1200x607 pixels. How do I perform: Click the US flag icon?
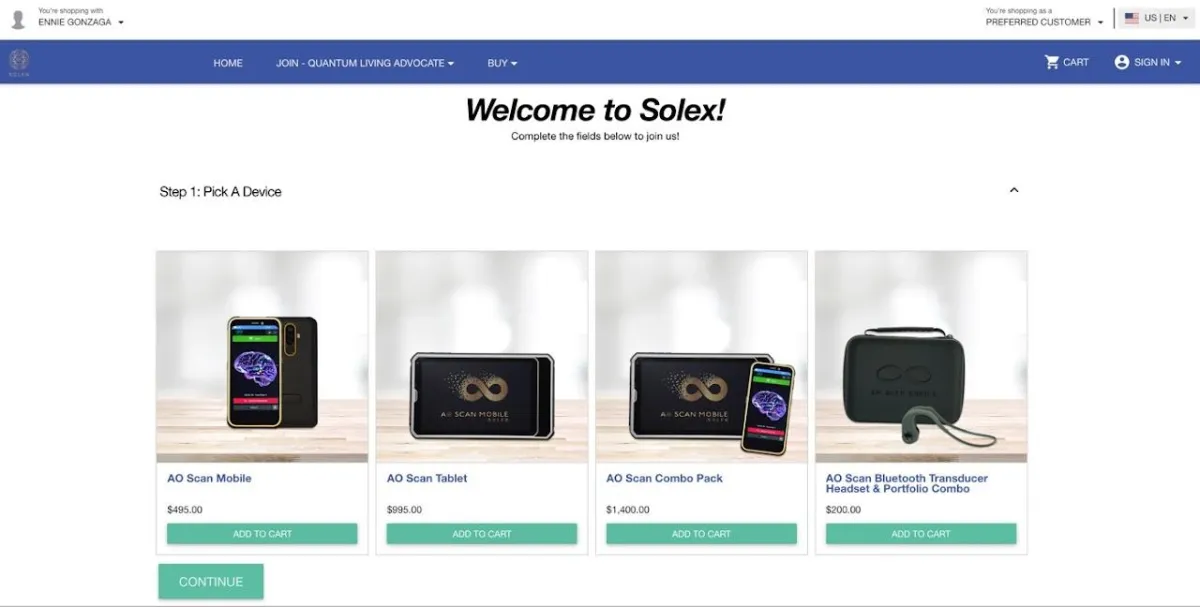[1132, 18]
